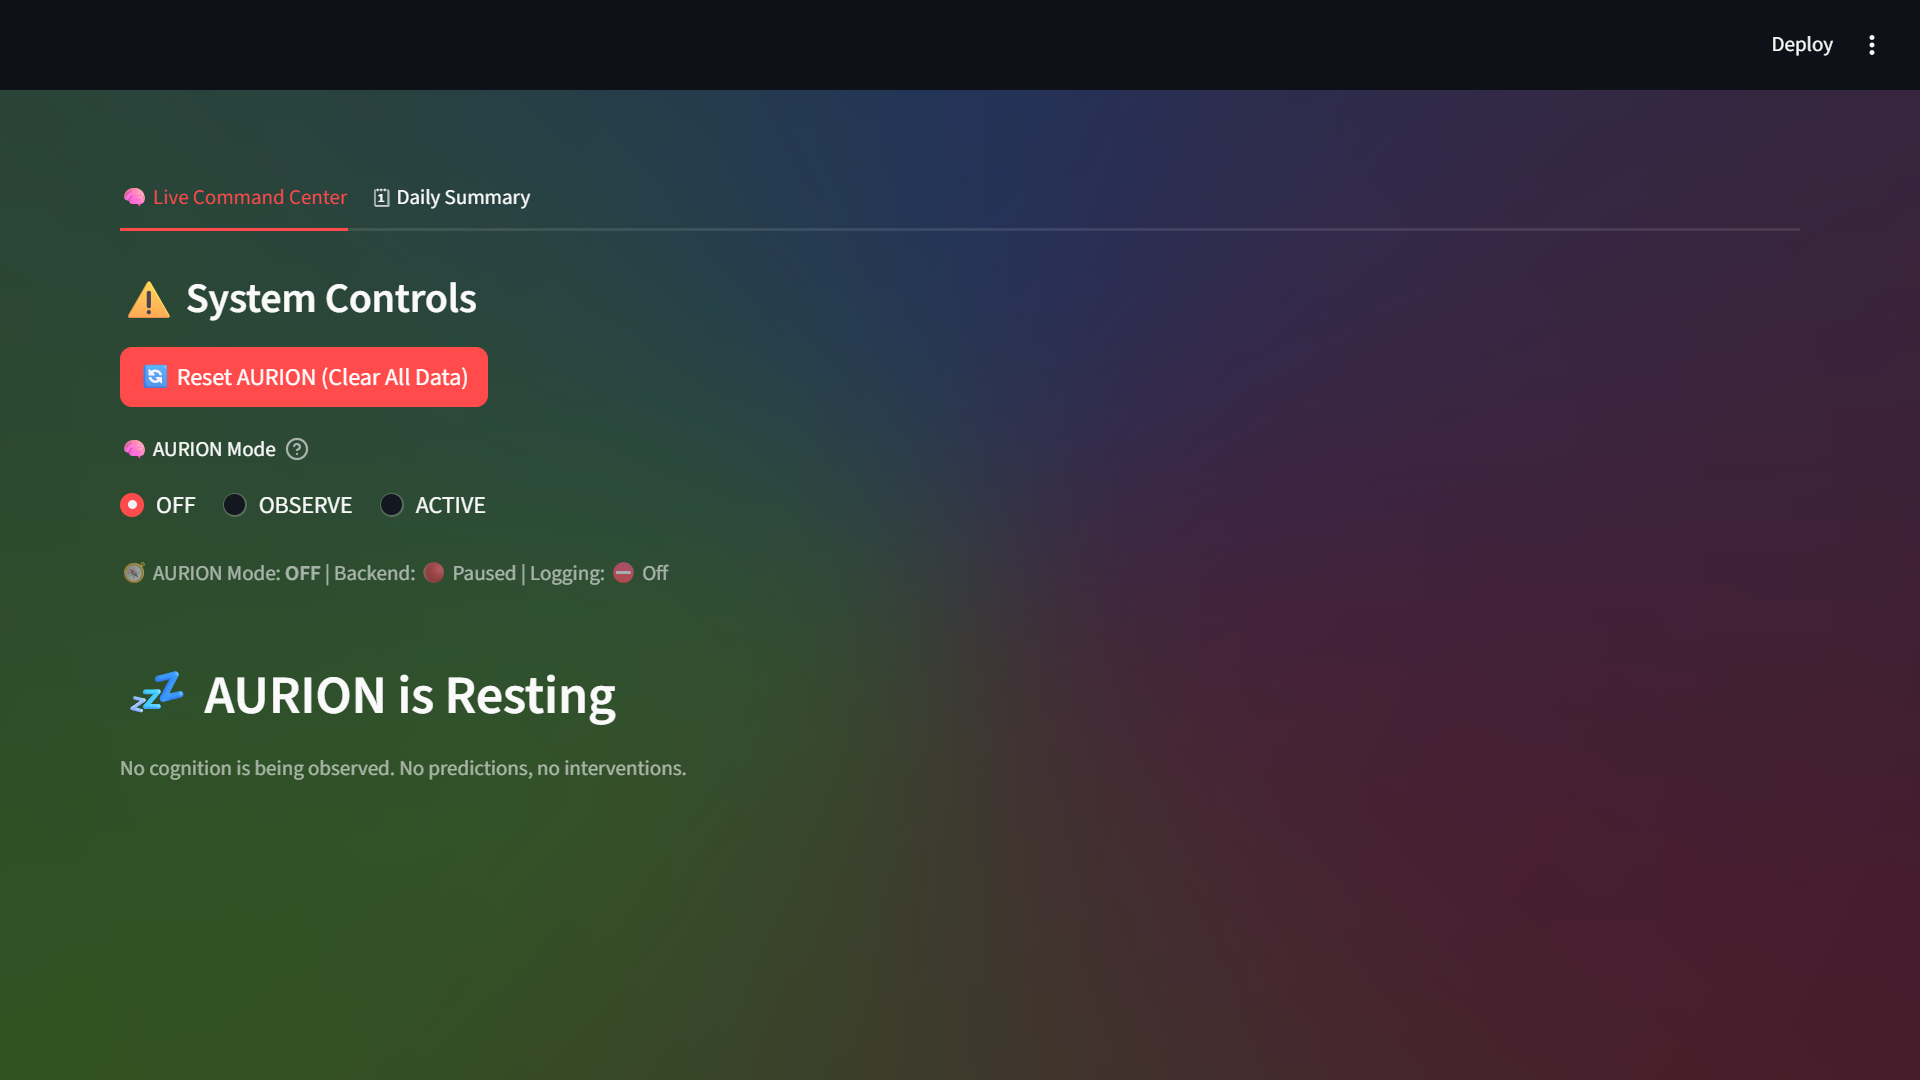Click the System Controls heading text
Screen dimensions: 1920x1080
point(331,299)
